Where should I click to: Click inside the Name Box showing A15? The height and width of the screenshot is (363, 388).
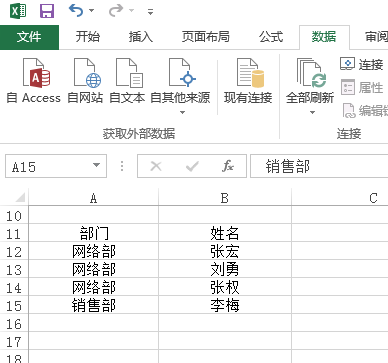(47, 166)
